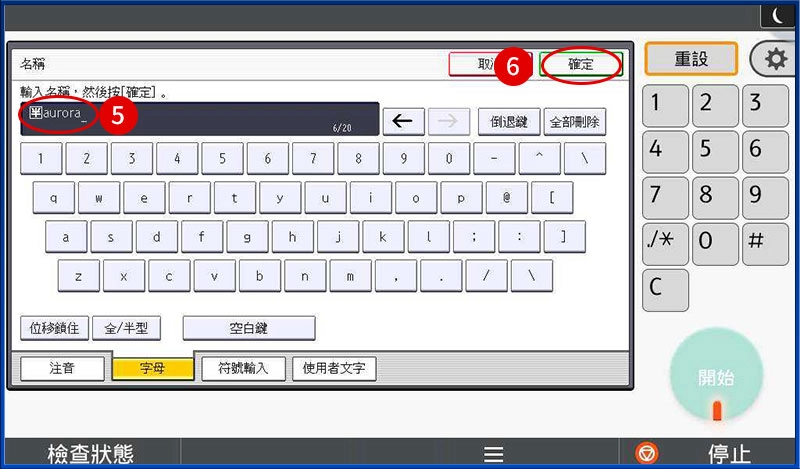Image resolution: width=800 pixels, height=469 pixels.
Task: Tap the on-screen keyboard key q
Action: coord(54,198)
